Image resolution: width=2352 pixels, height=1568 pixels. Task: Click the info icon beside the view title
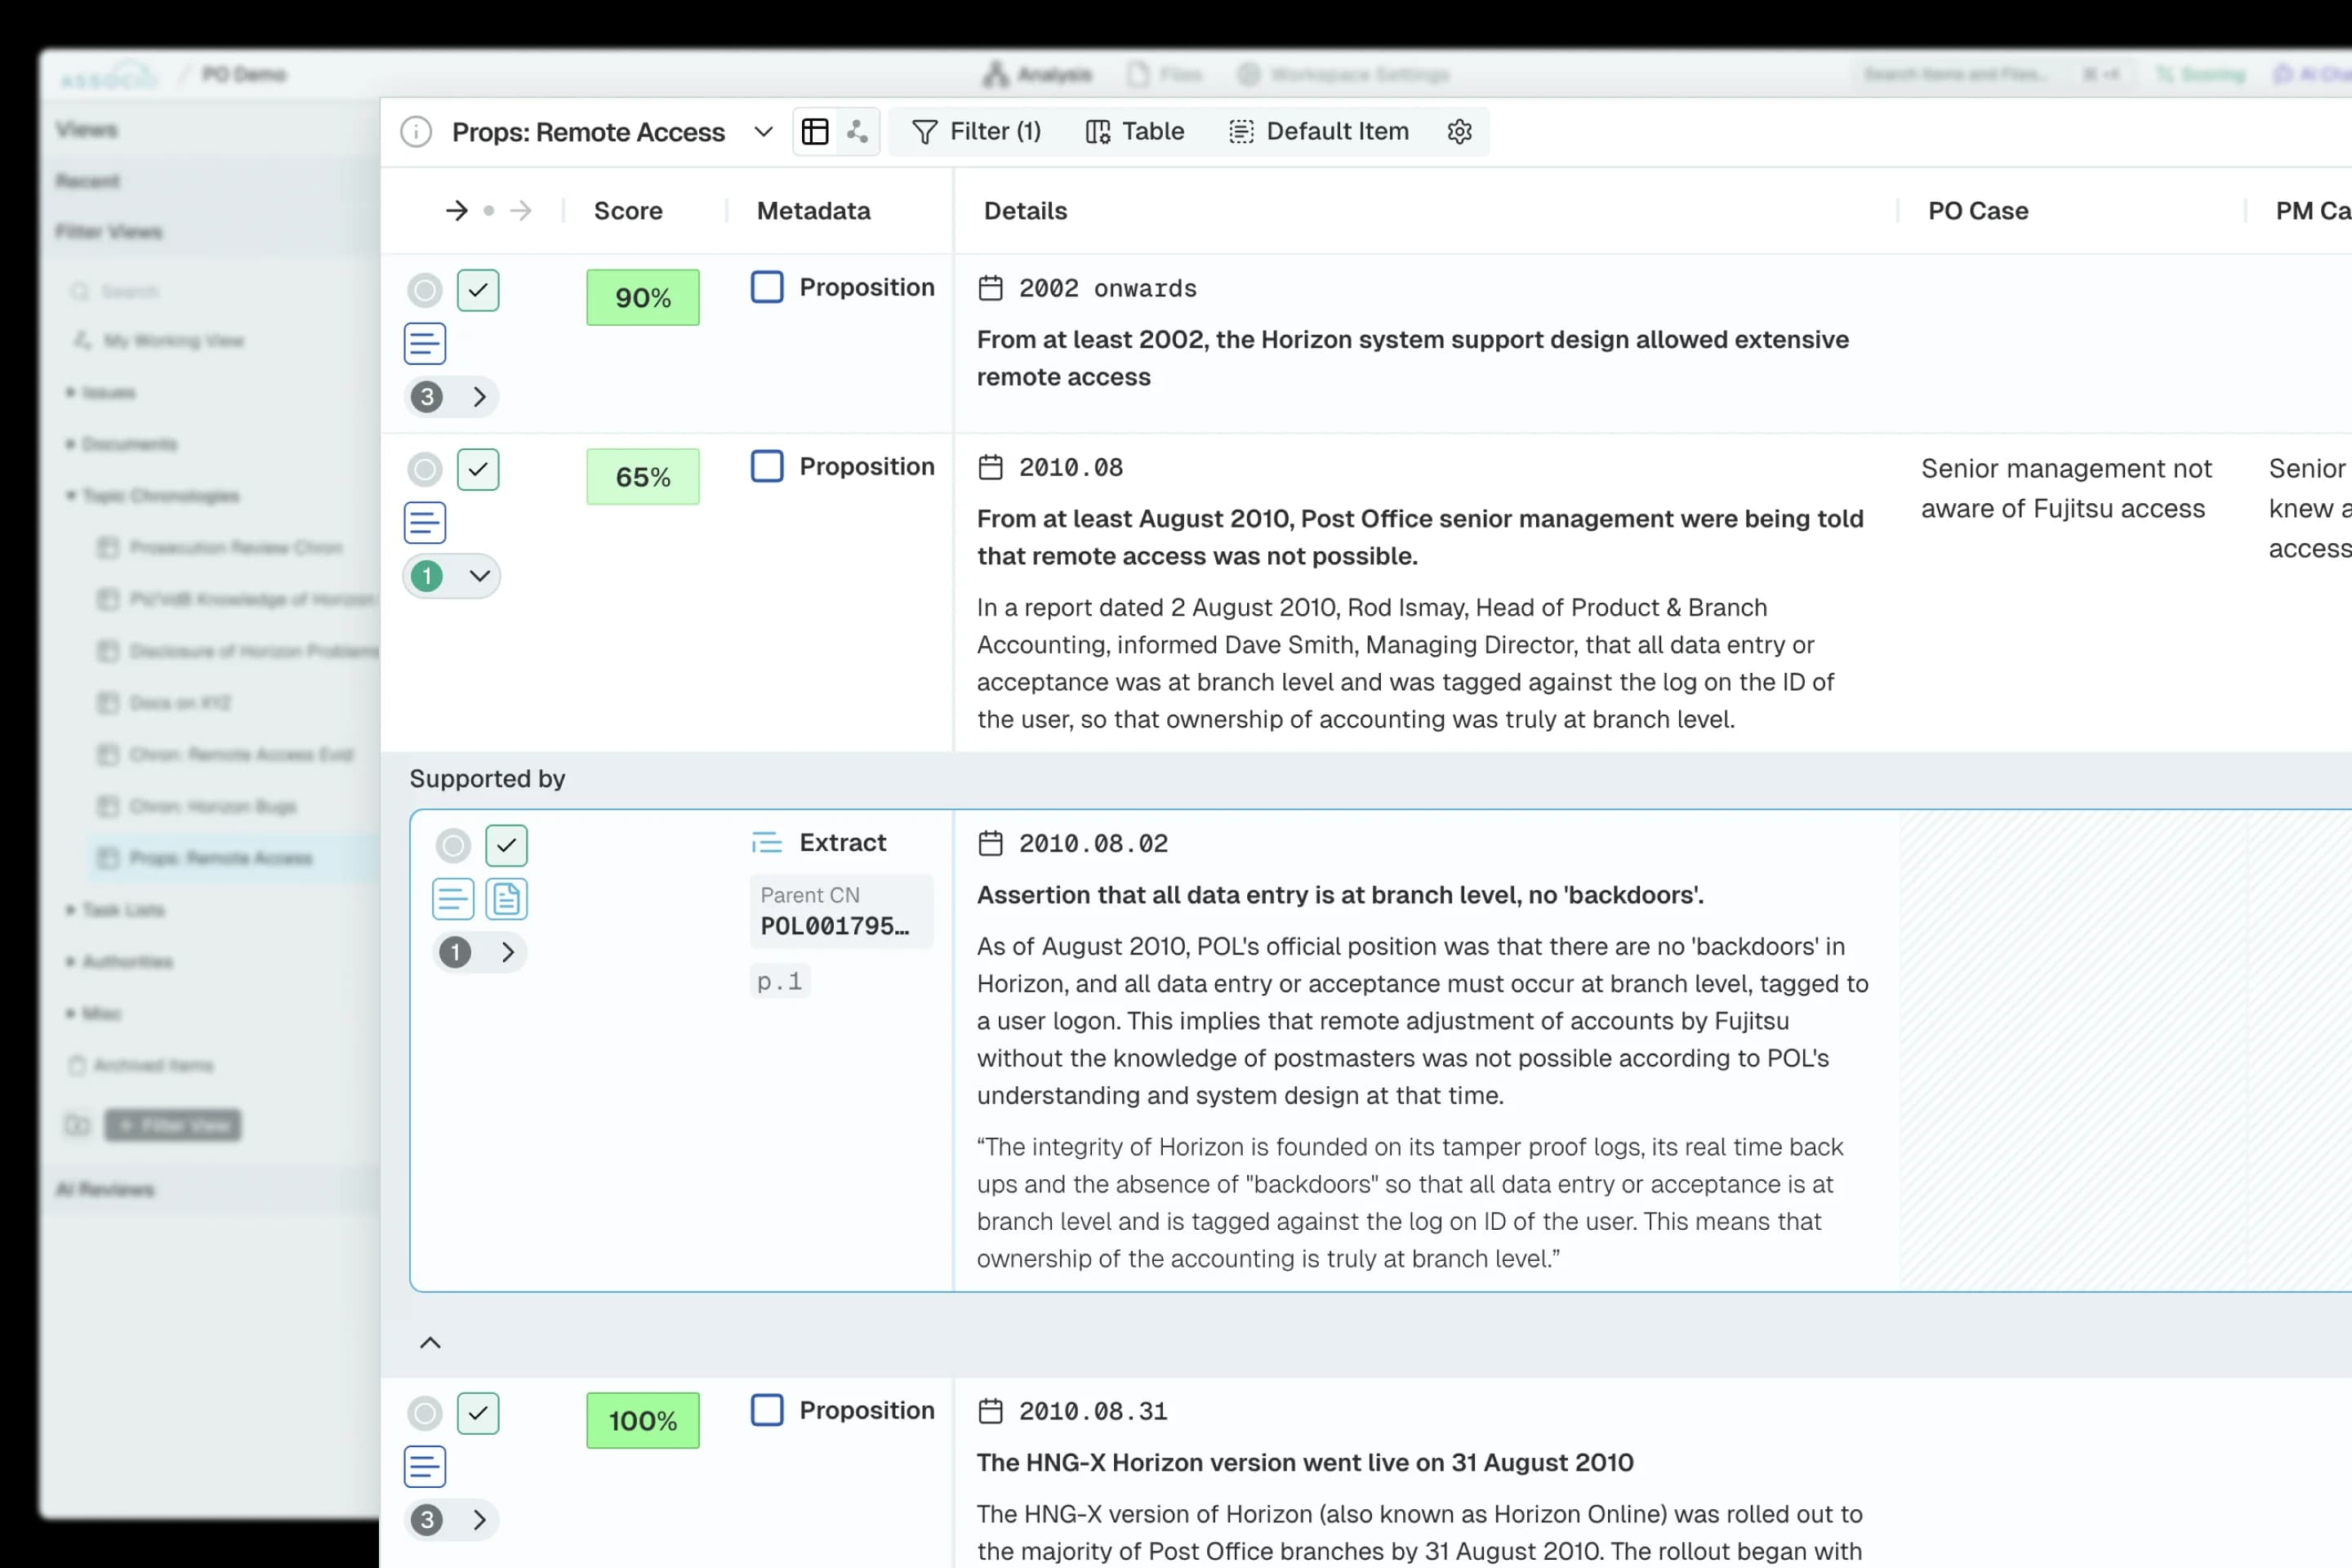(416, 132)
